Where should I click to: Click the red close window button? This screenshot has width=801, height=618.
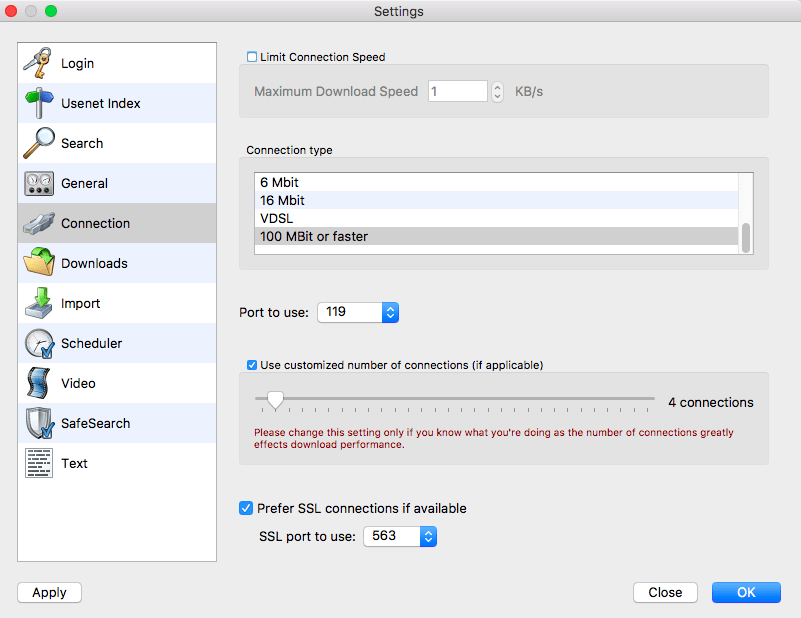point(11,11)
